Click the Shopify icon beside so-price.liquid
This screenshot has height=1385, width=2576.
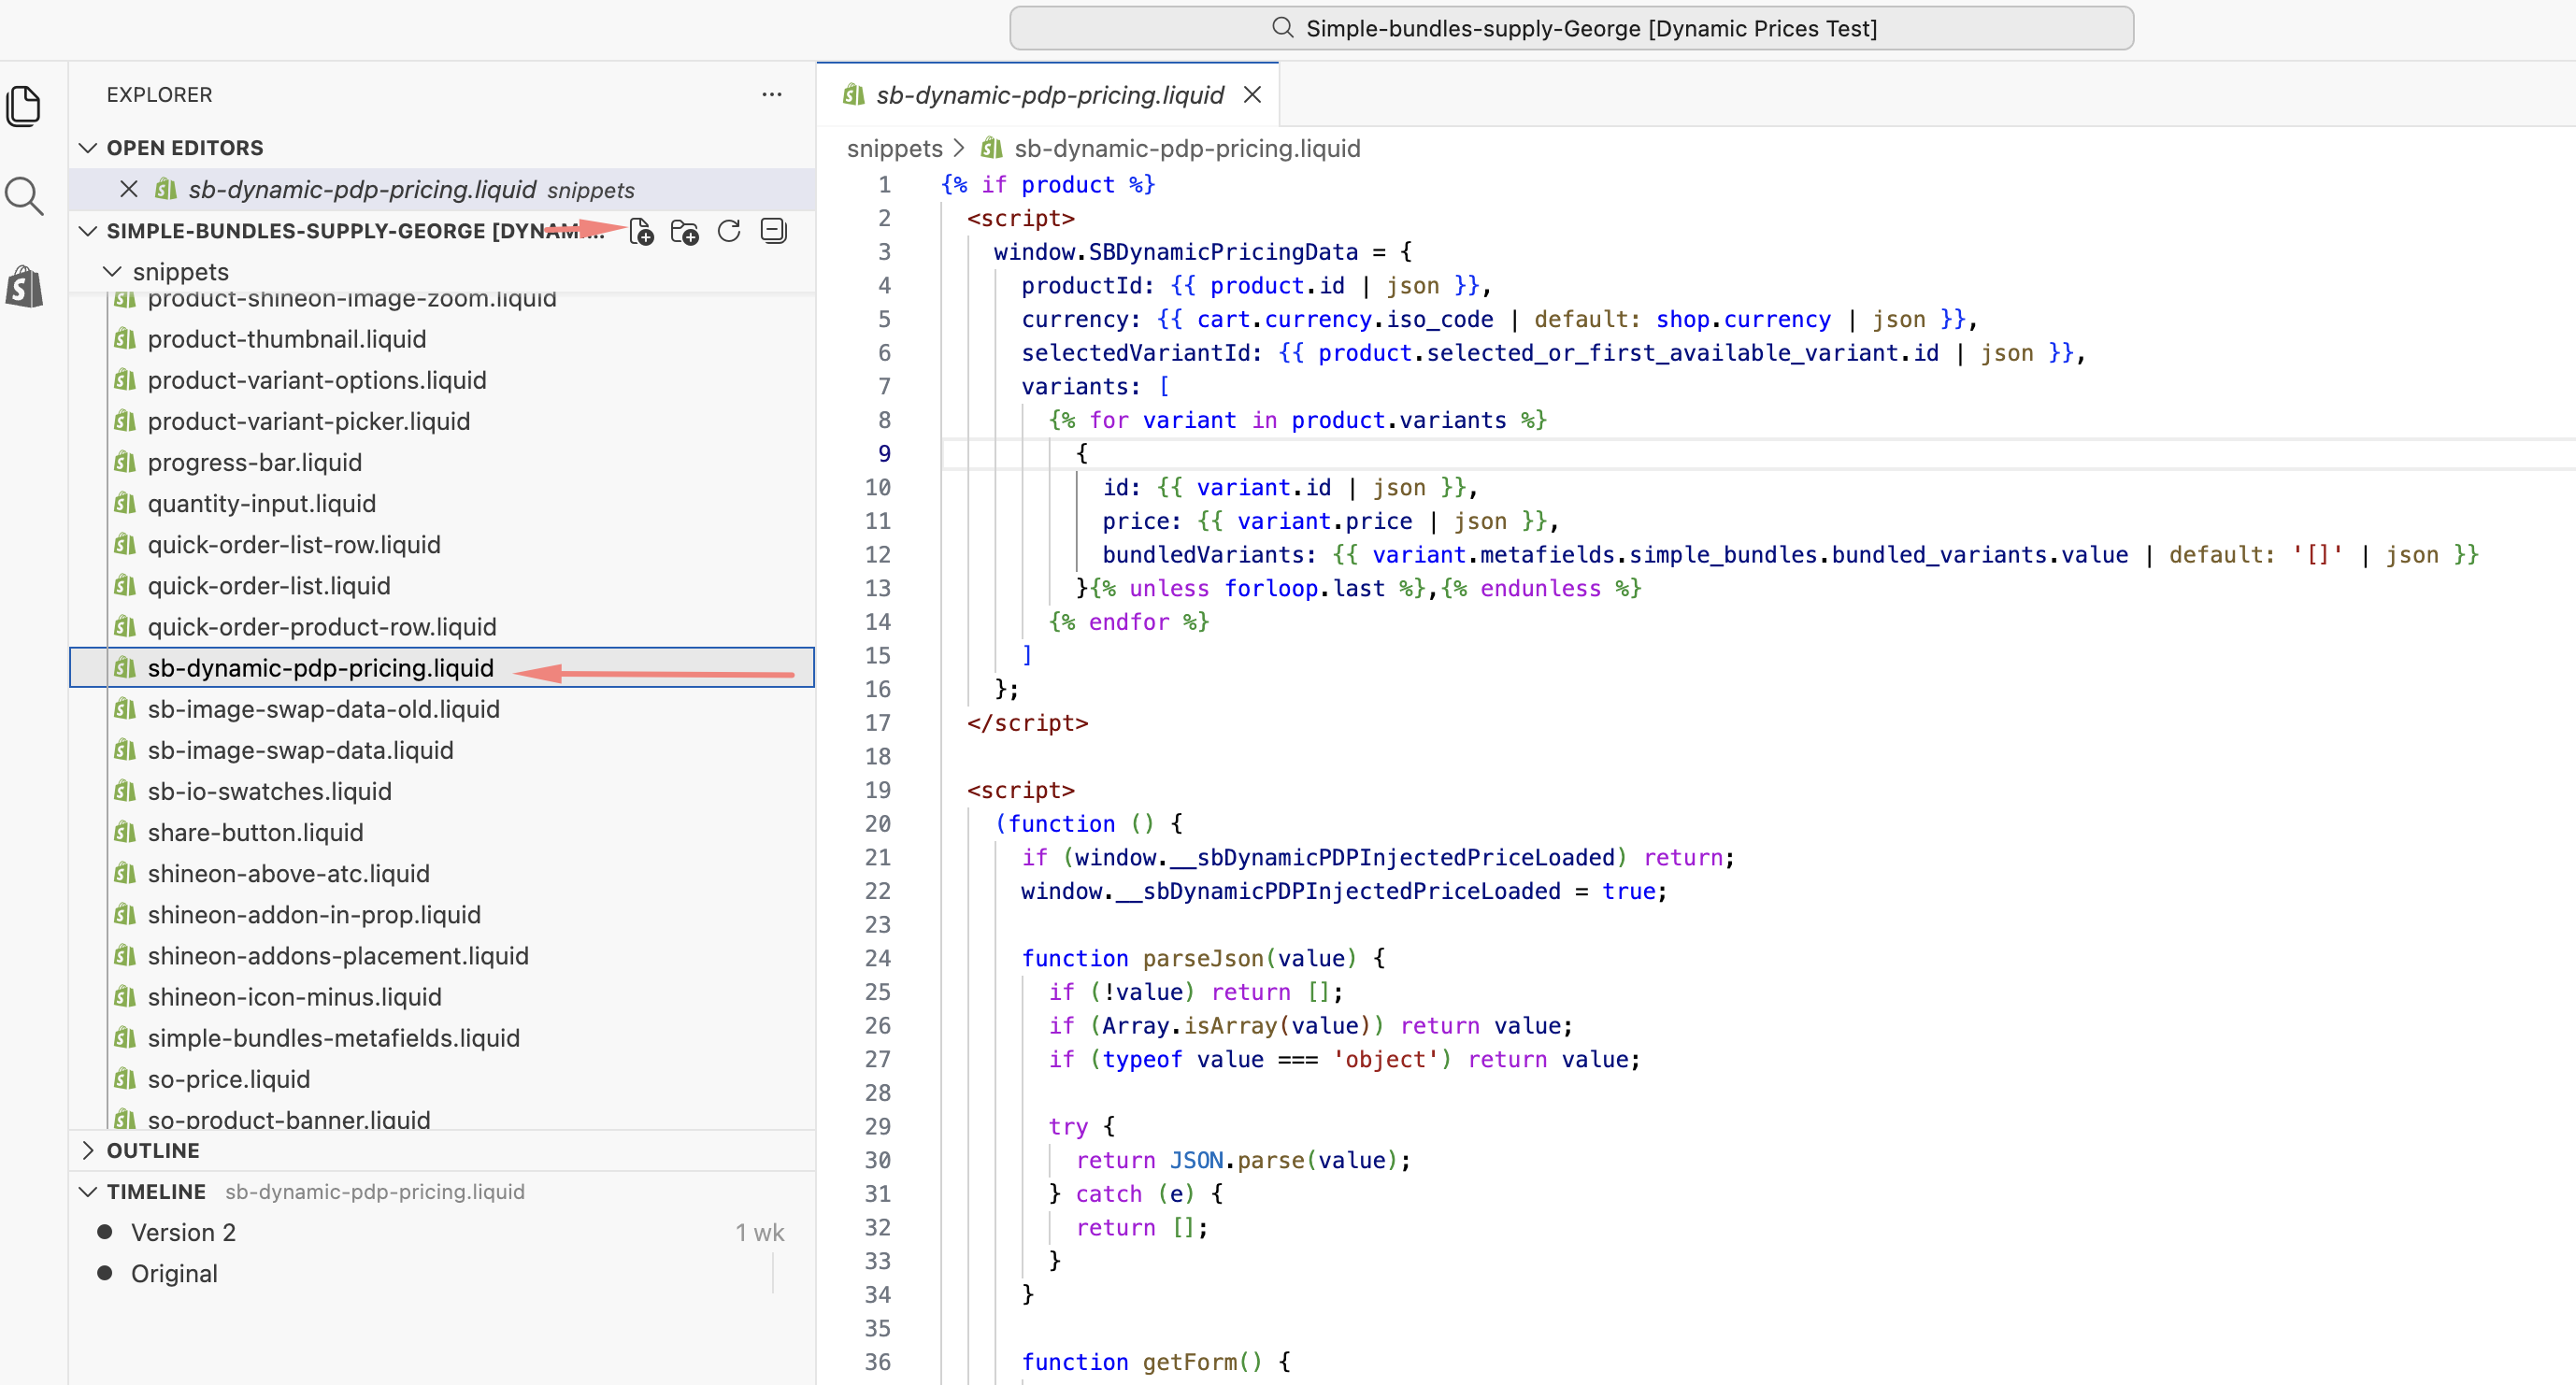pyautogui.click(x=125, y=1078)
